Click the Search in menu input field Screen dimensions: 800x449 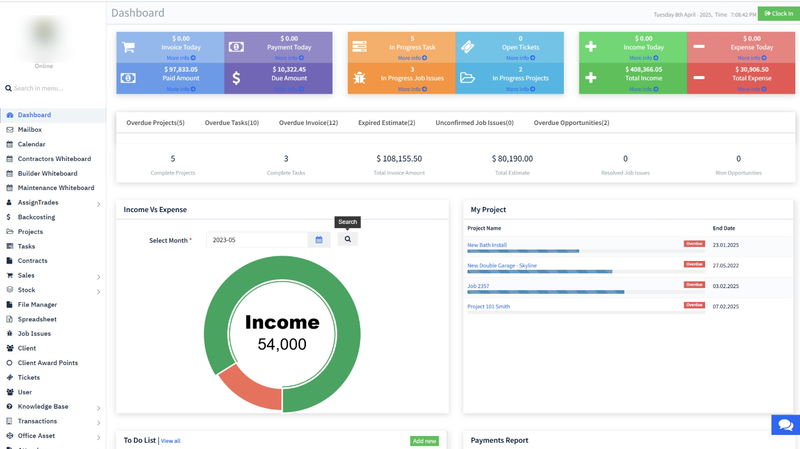pos(55,89)
